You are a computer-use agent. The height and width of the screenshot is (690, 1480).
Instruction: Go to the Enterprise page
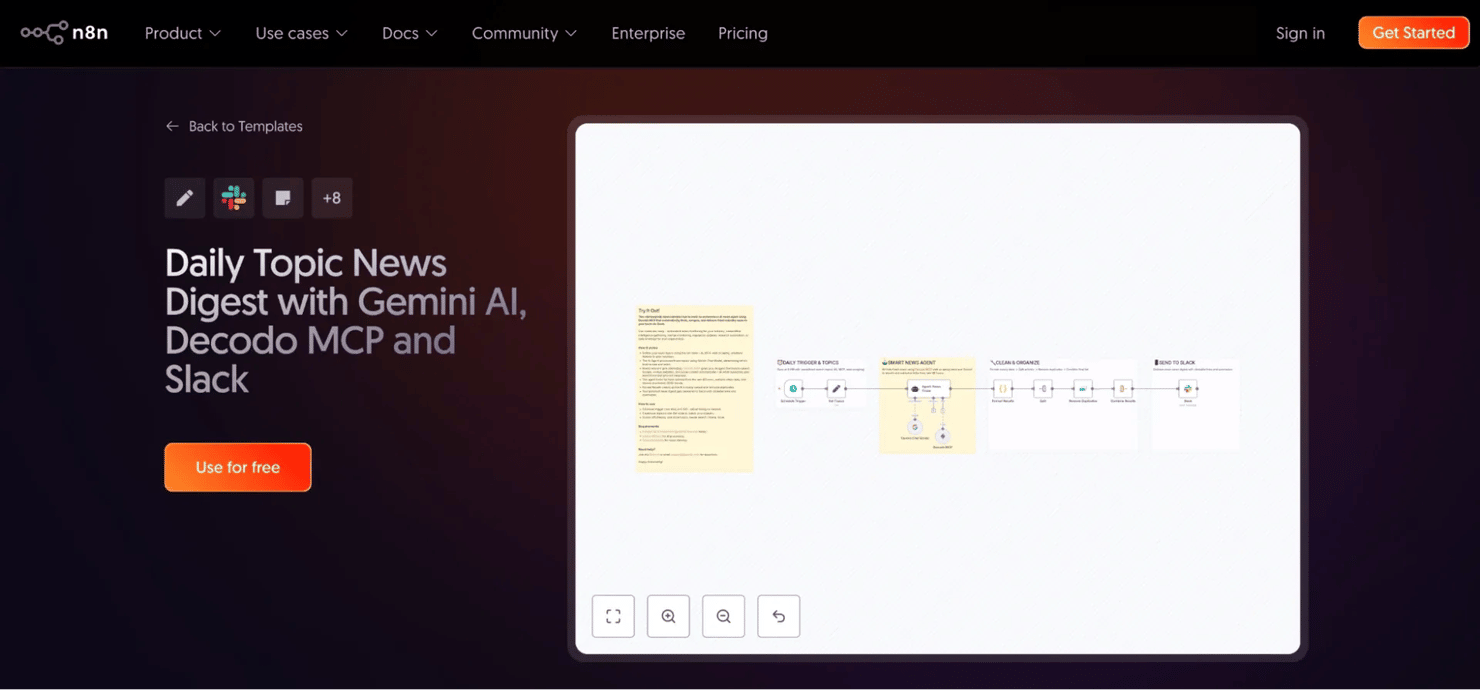[x=648, y=33]
